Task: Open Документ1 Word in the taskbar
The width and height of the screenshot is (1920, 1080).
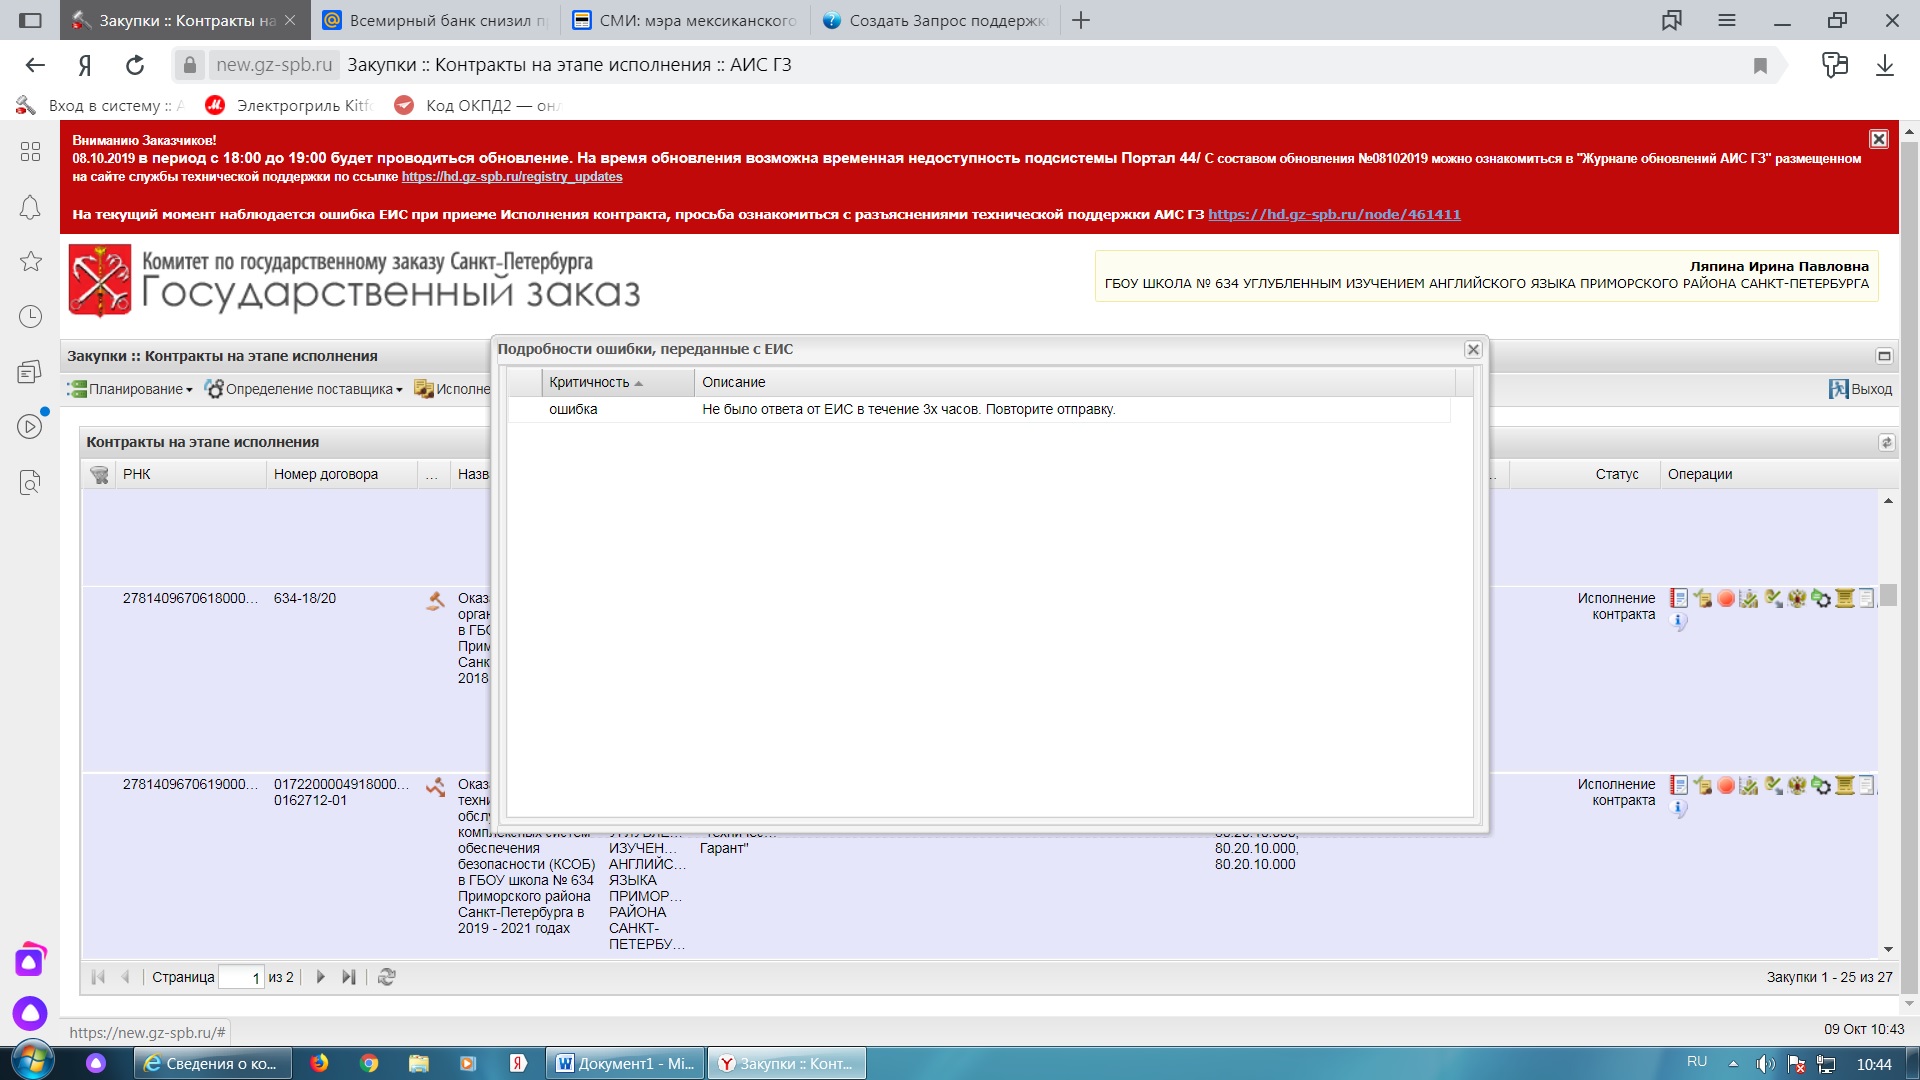Action: coord(625,1063)
